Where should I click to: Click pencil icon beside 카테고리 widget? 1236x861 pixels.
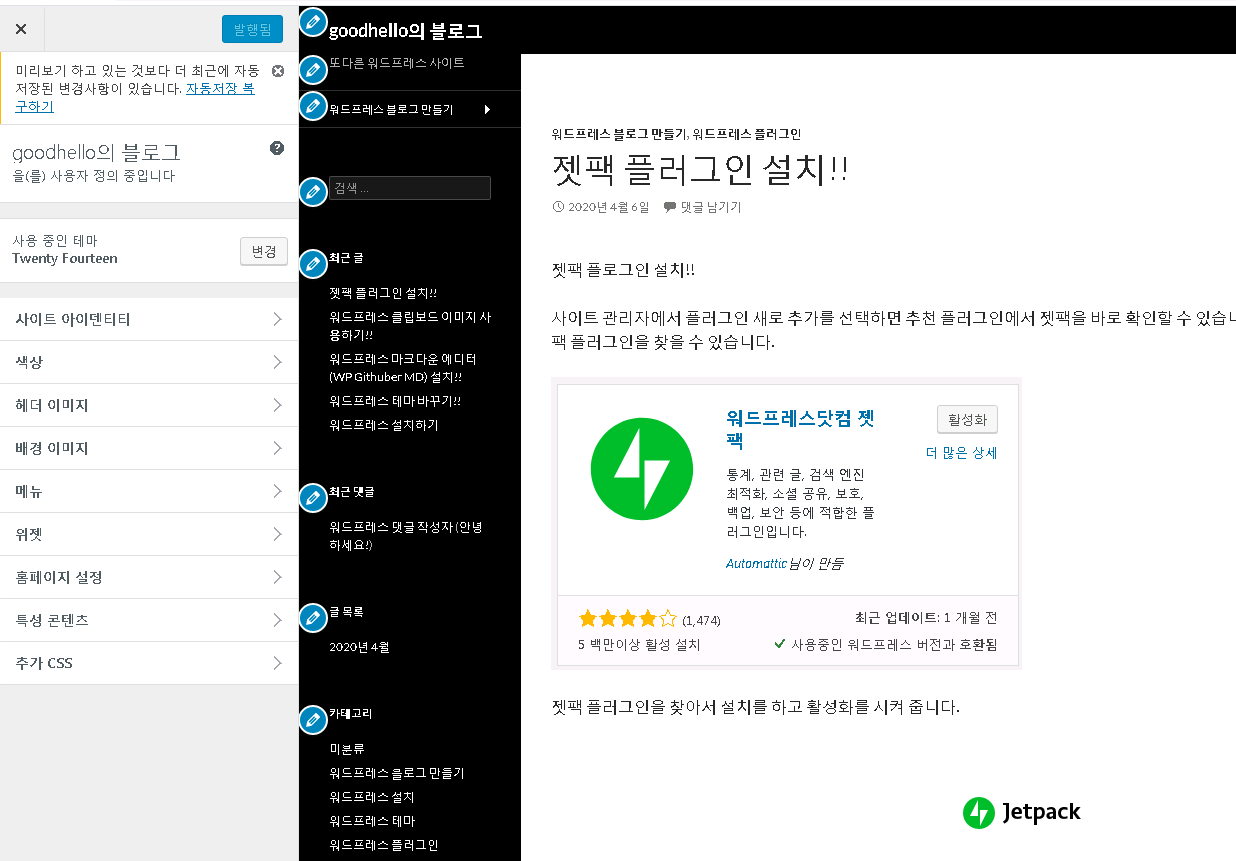coord(314,719)
